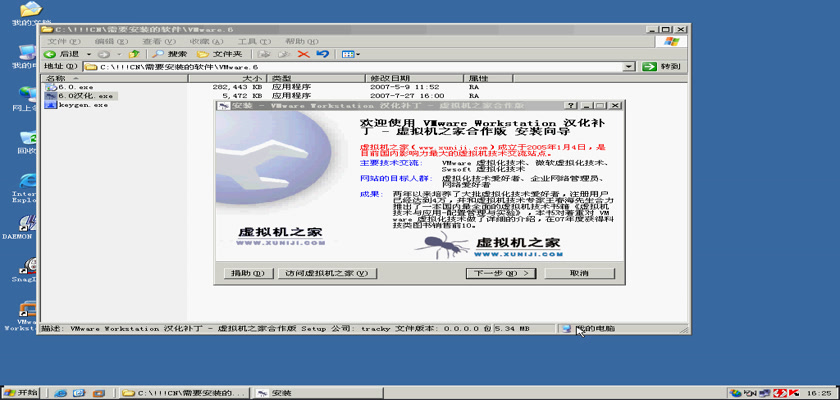Click 取消 to cancel the installer
The height and width of the screenshot is (400, 840).
[580, 274]
